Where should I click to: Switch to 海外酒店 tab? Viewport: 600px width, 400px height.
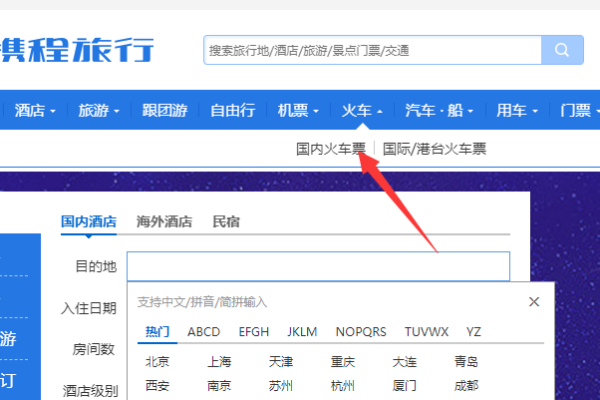[164, 222]
